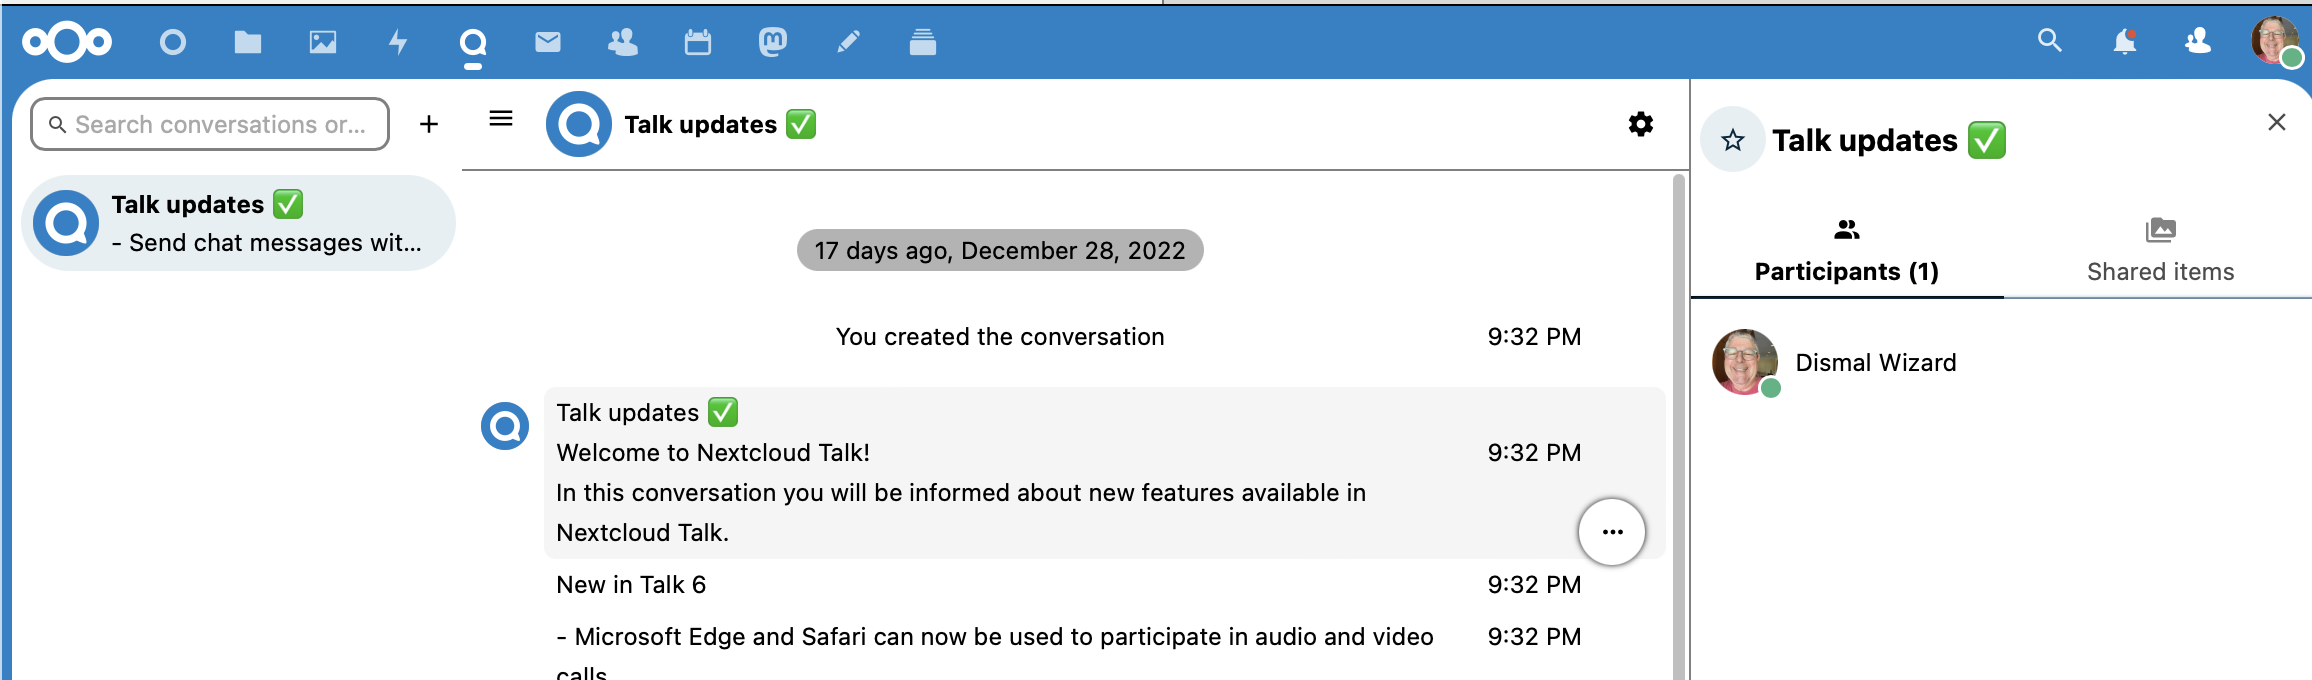2312x680 pixels.
Task: Open the Photos app icon
Action: (x=323, y=42)
